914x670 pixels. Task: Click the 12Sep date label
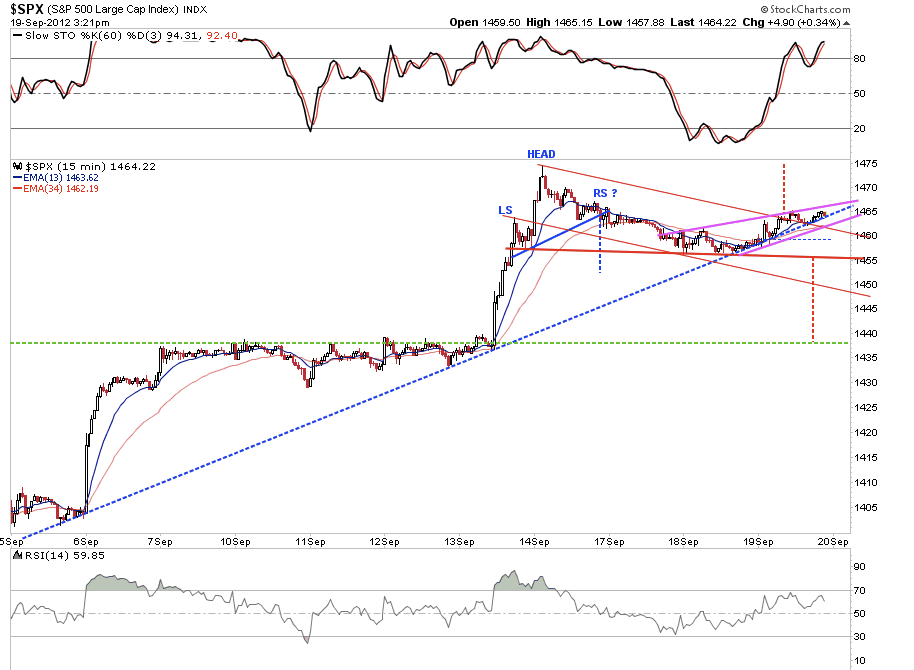385,542
